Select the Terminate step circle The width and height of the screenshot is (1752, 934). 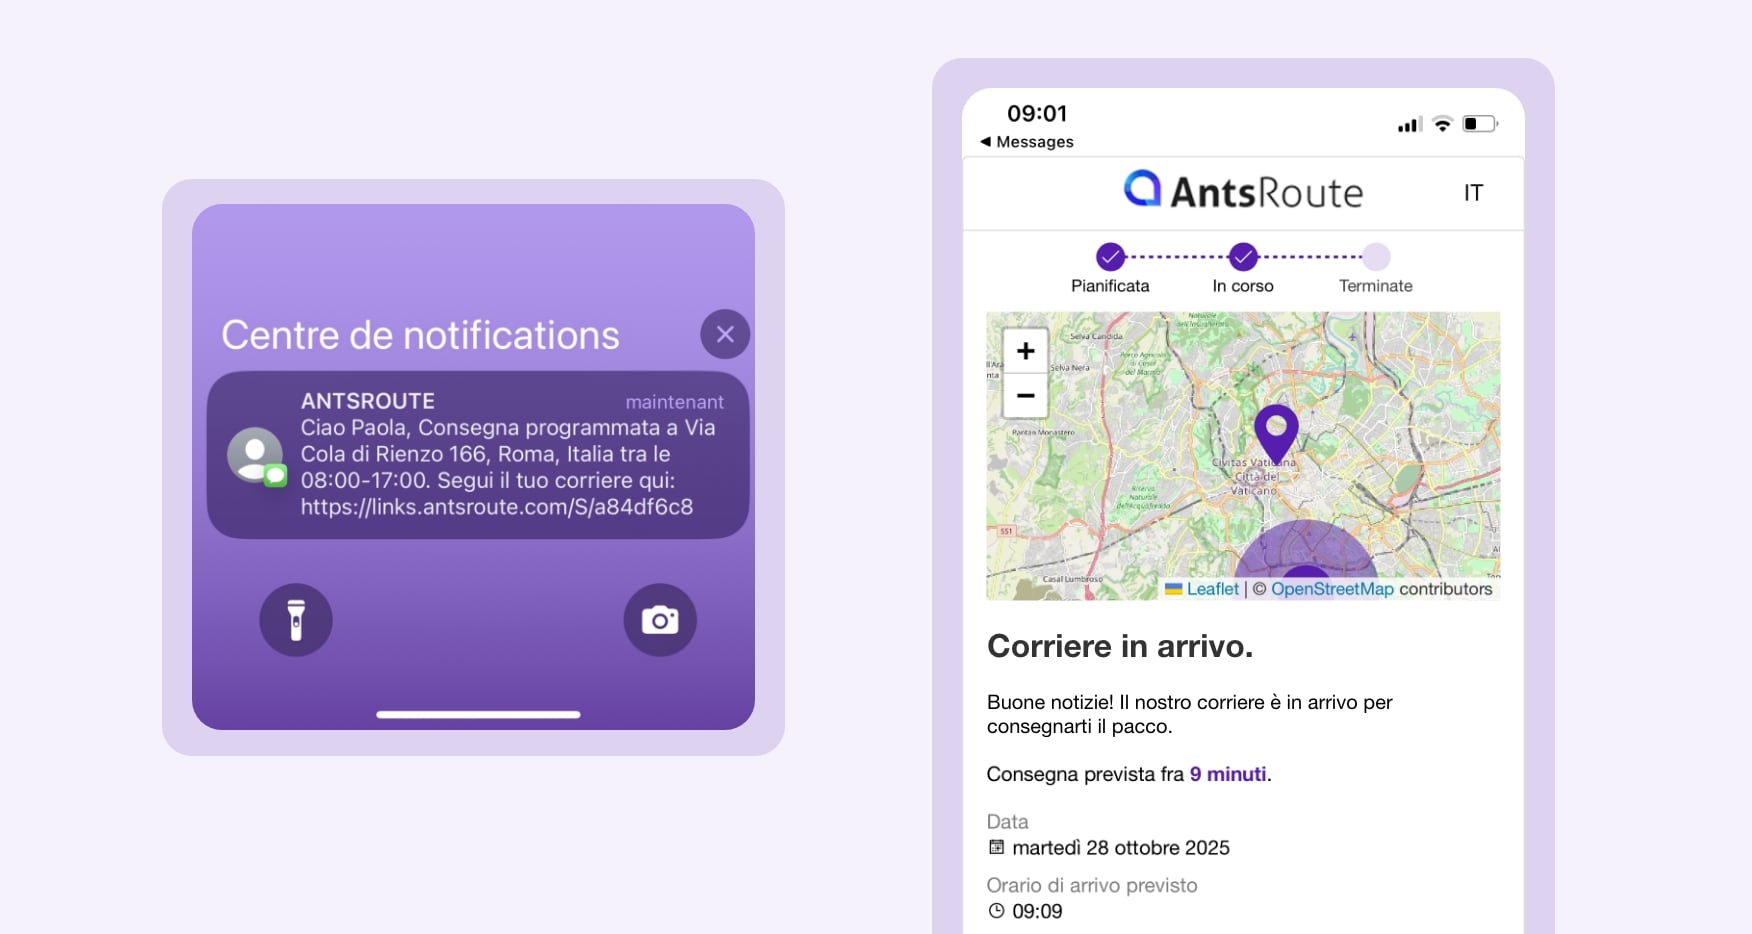[x=1375, y=256]
